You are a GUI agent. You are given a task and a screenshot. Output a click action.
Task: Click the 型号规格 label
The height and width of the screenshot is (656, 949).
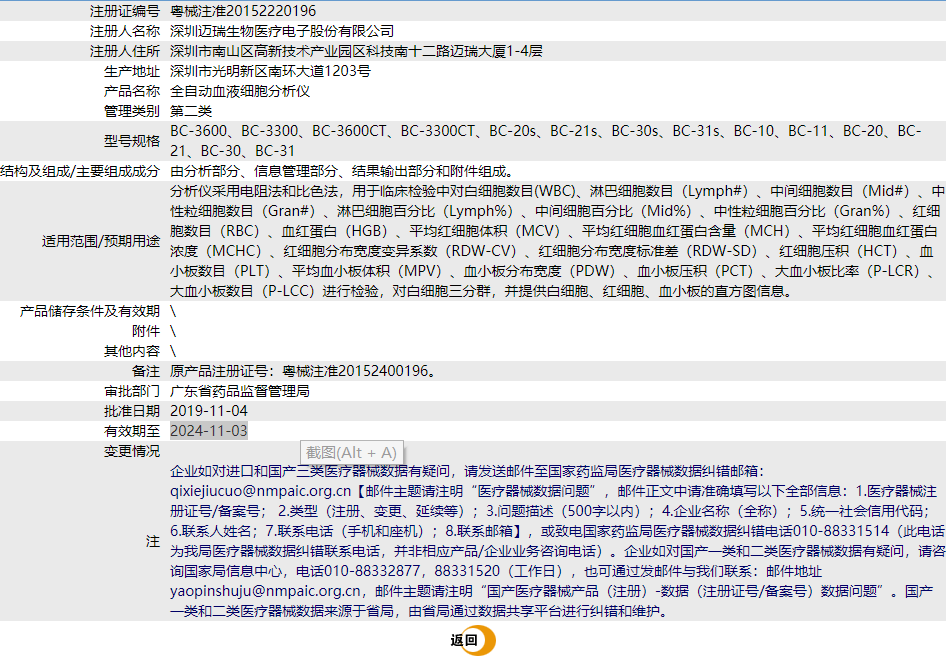point(132,141)
